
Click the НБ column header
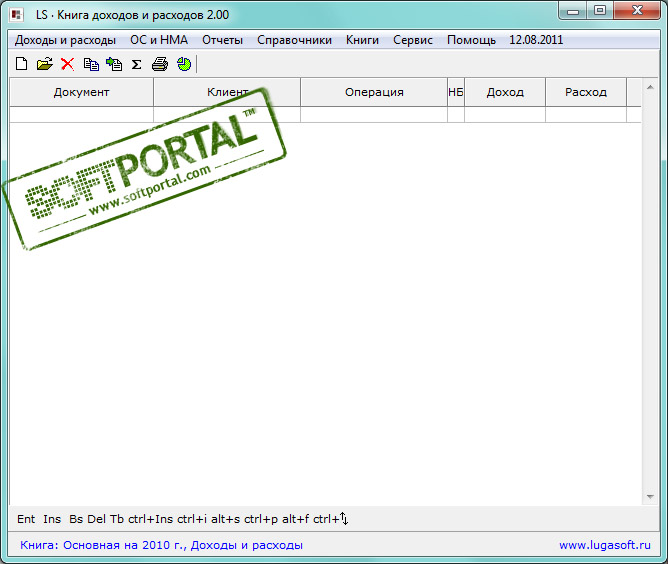click(456, 92)
